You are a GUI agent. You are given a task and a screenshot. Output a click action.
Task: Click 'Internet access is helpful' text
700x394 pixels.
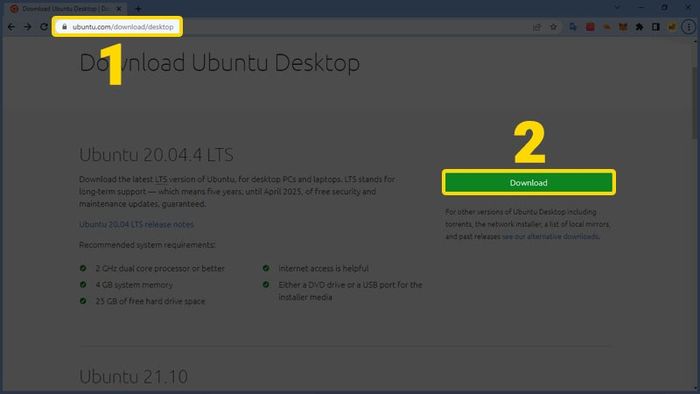(323, 268)
